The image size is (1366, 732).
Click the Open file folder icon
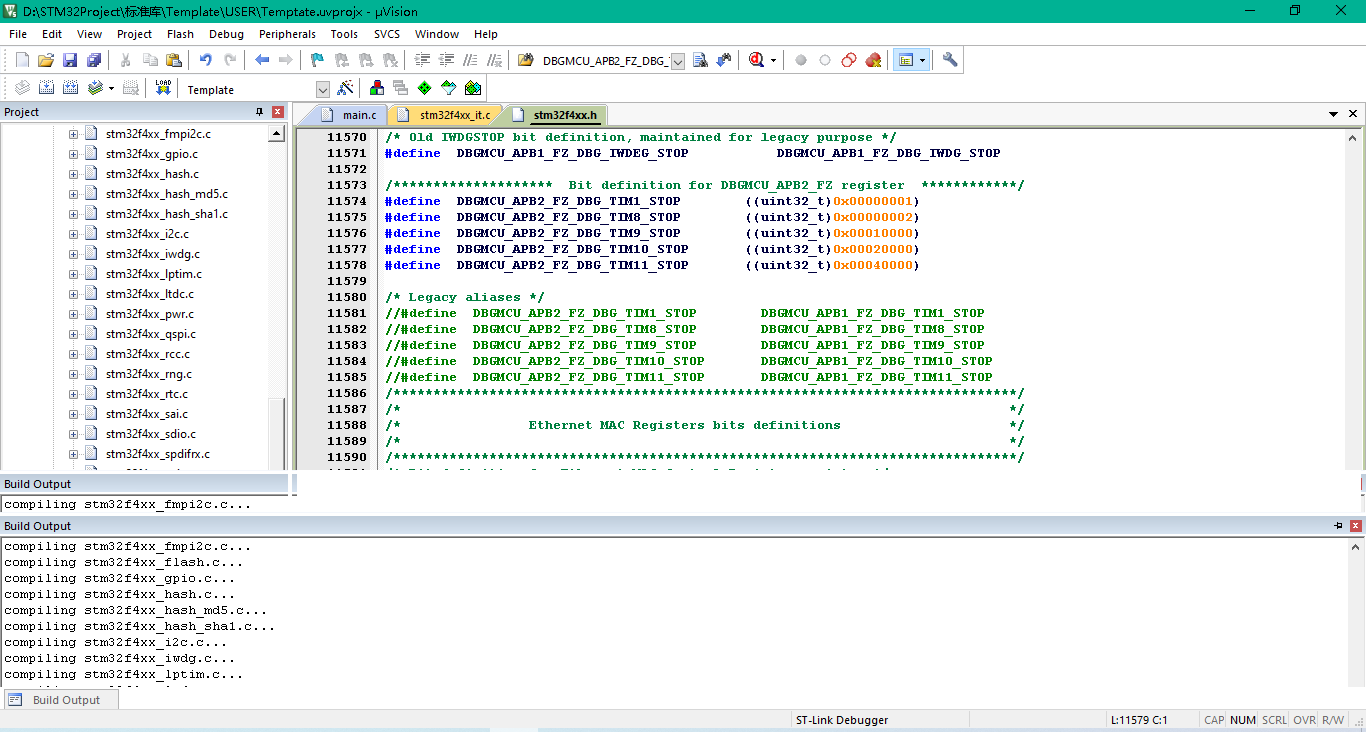click(x=46, y=60)
